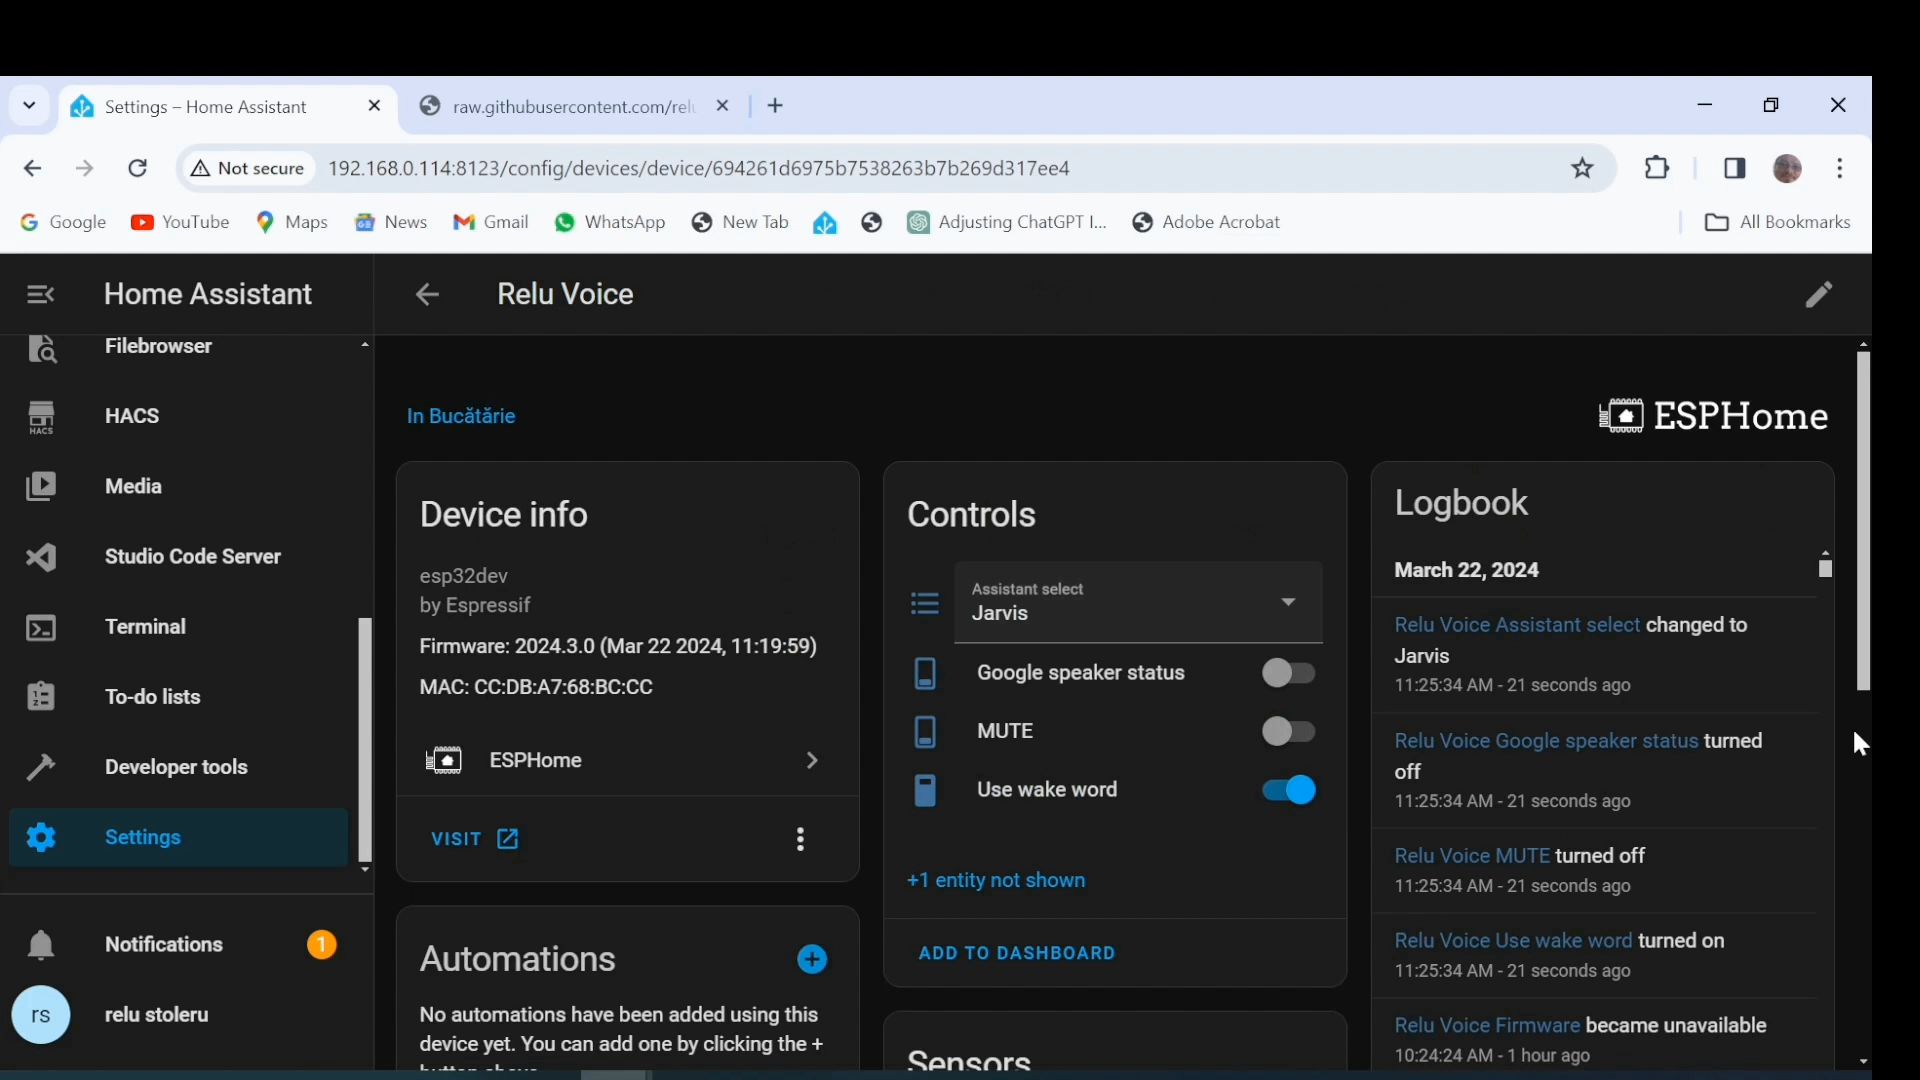Image resolution: width=1920 pixels, height=1080 pixels.
Task: Open Relu Voice Google speaker status link
Action: point(1546,741)
